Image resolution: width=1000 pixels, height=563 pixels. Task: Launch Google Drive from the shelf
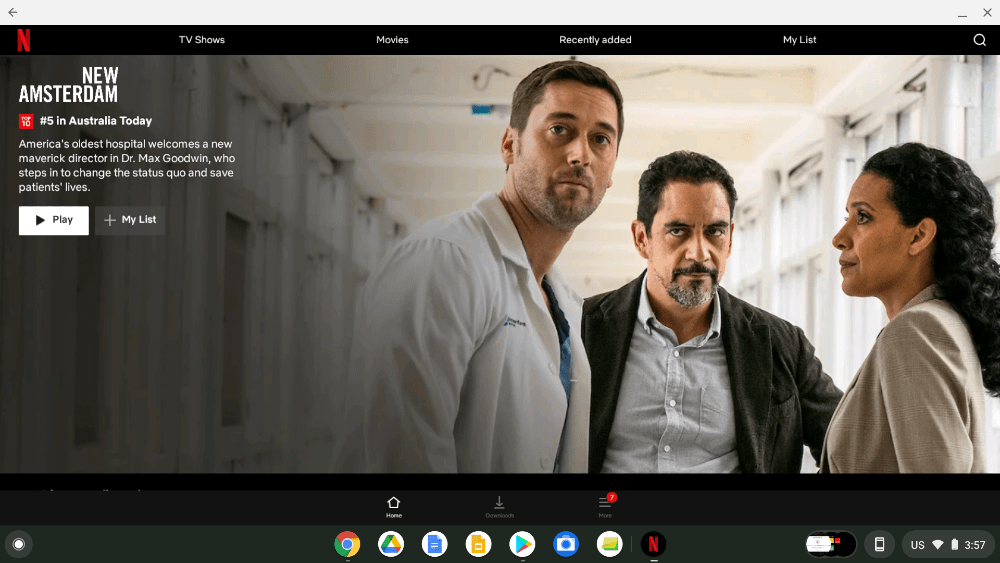(390, 545)
